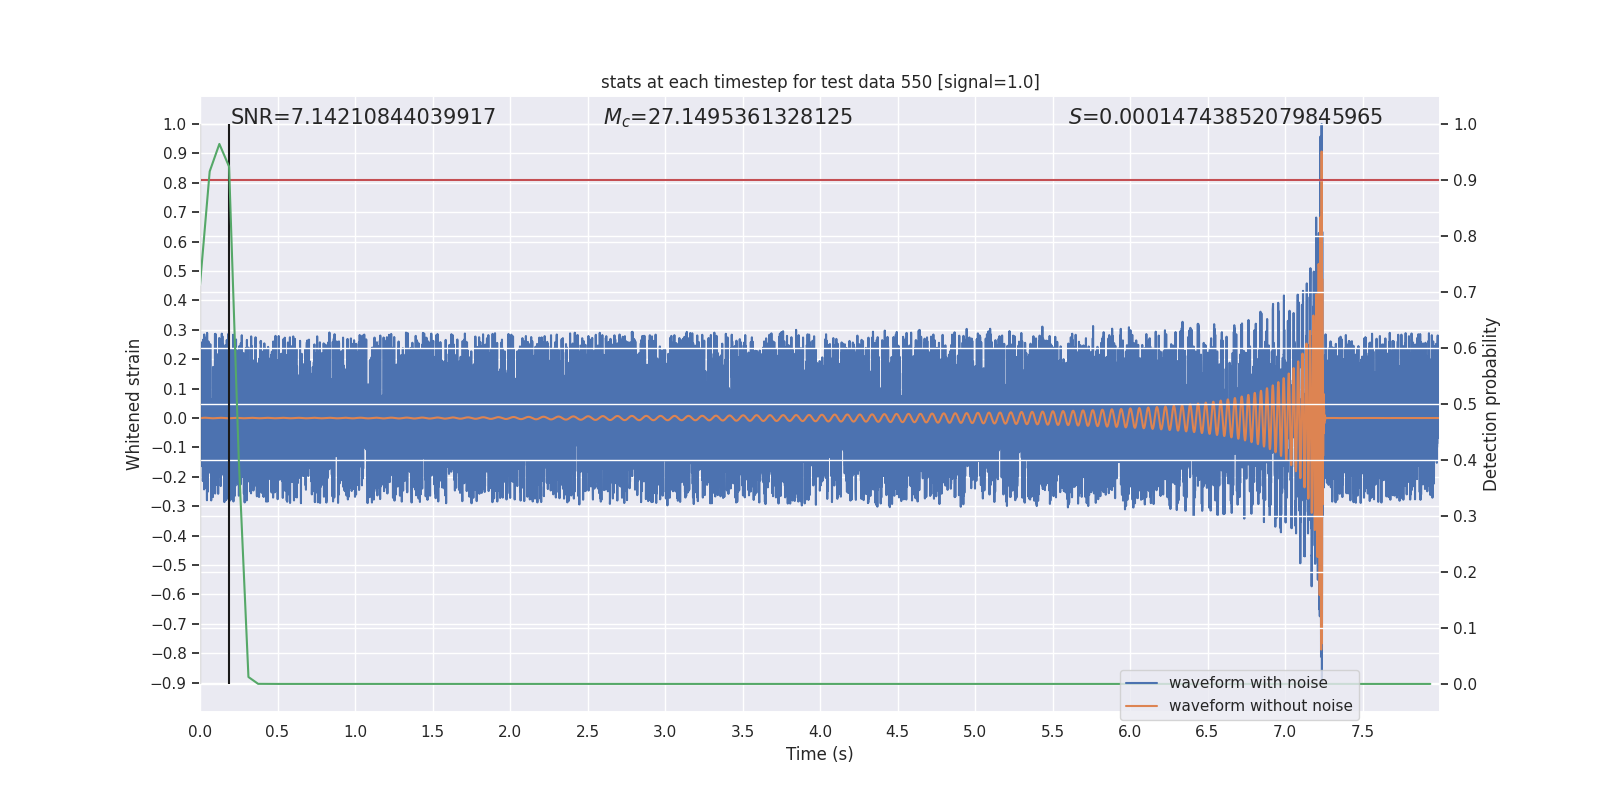Select the 'waveform with noise' legend entry

tap(1247, 683)
